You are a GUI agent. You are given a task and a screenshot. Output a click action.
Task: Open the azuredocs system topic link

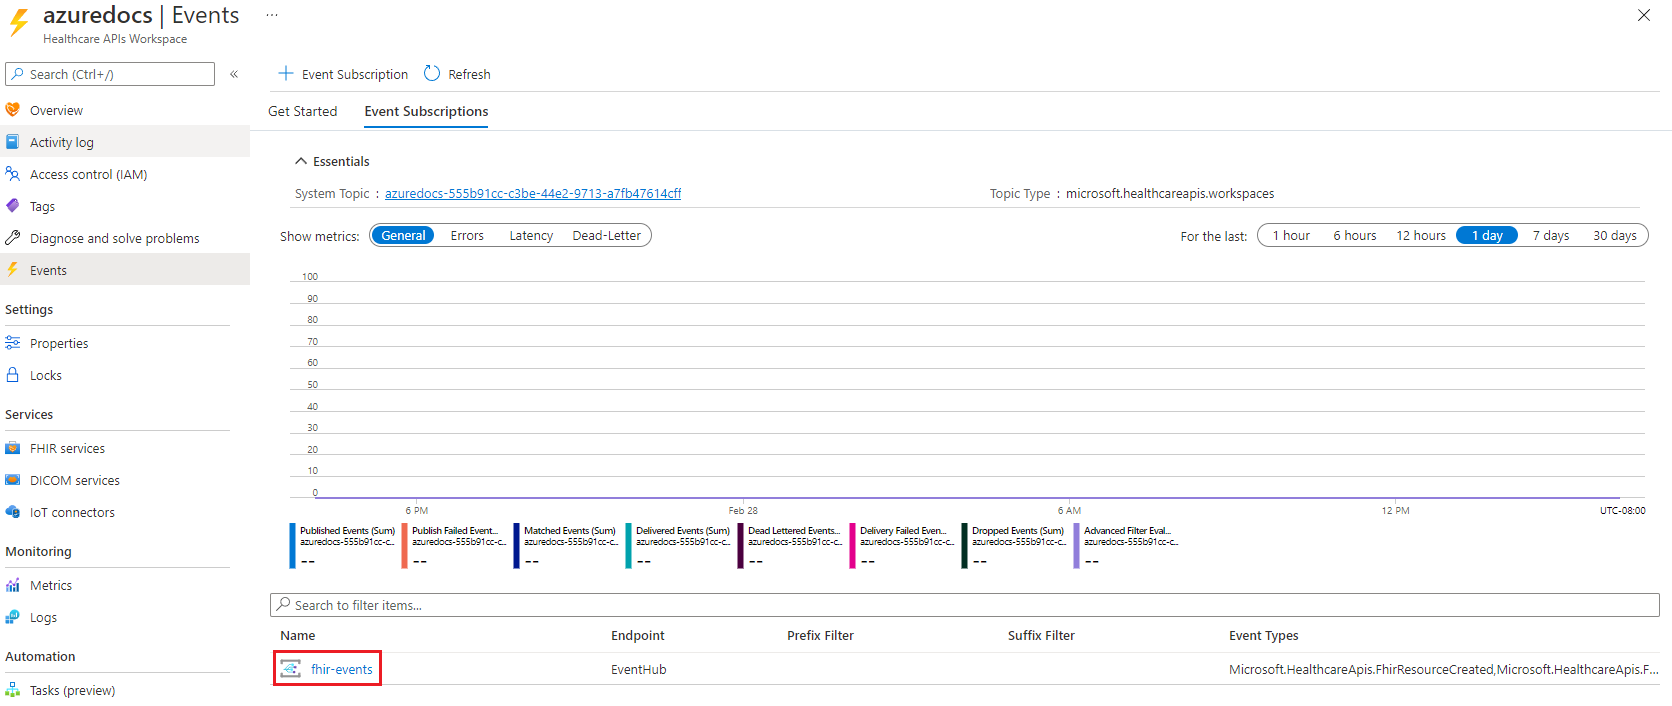point(533,194)
